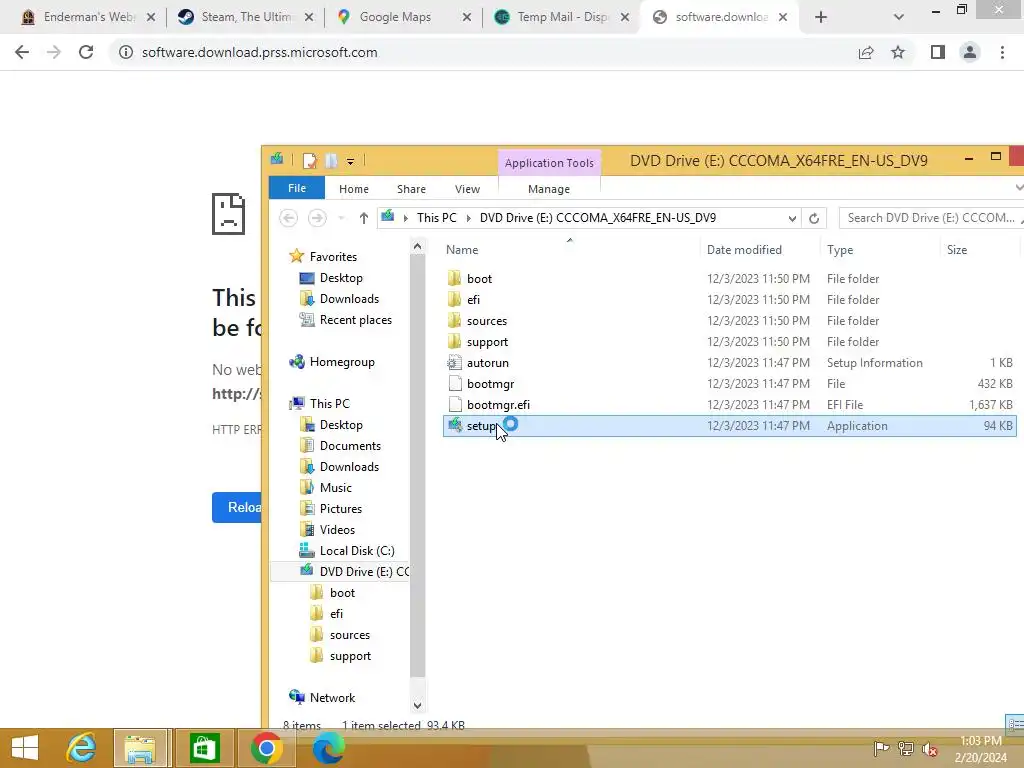
Task: Open Internet Explorer from the taskbar
Action: (81, 748)
